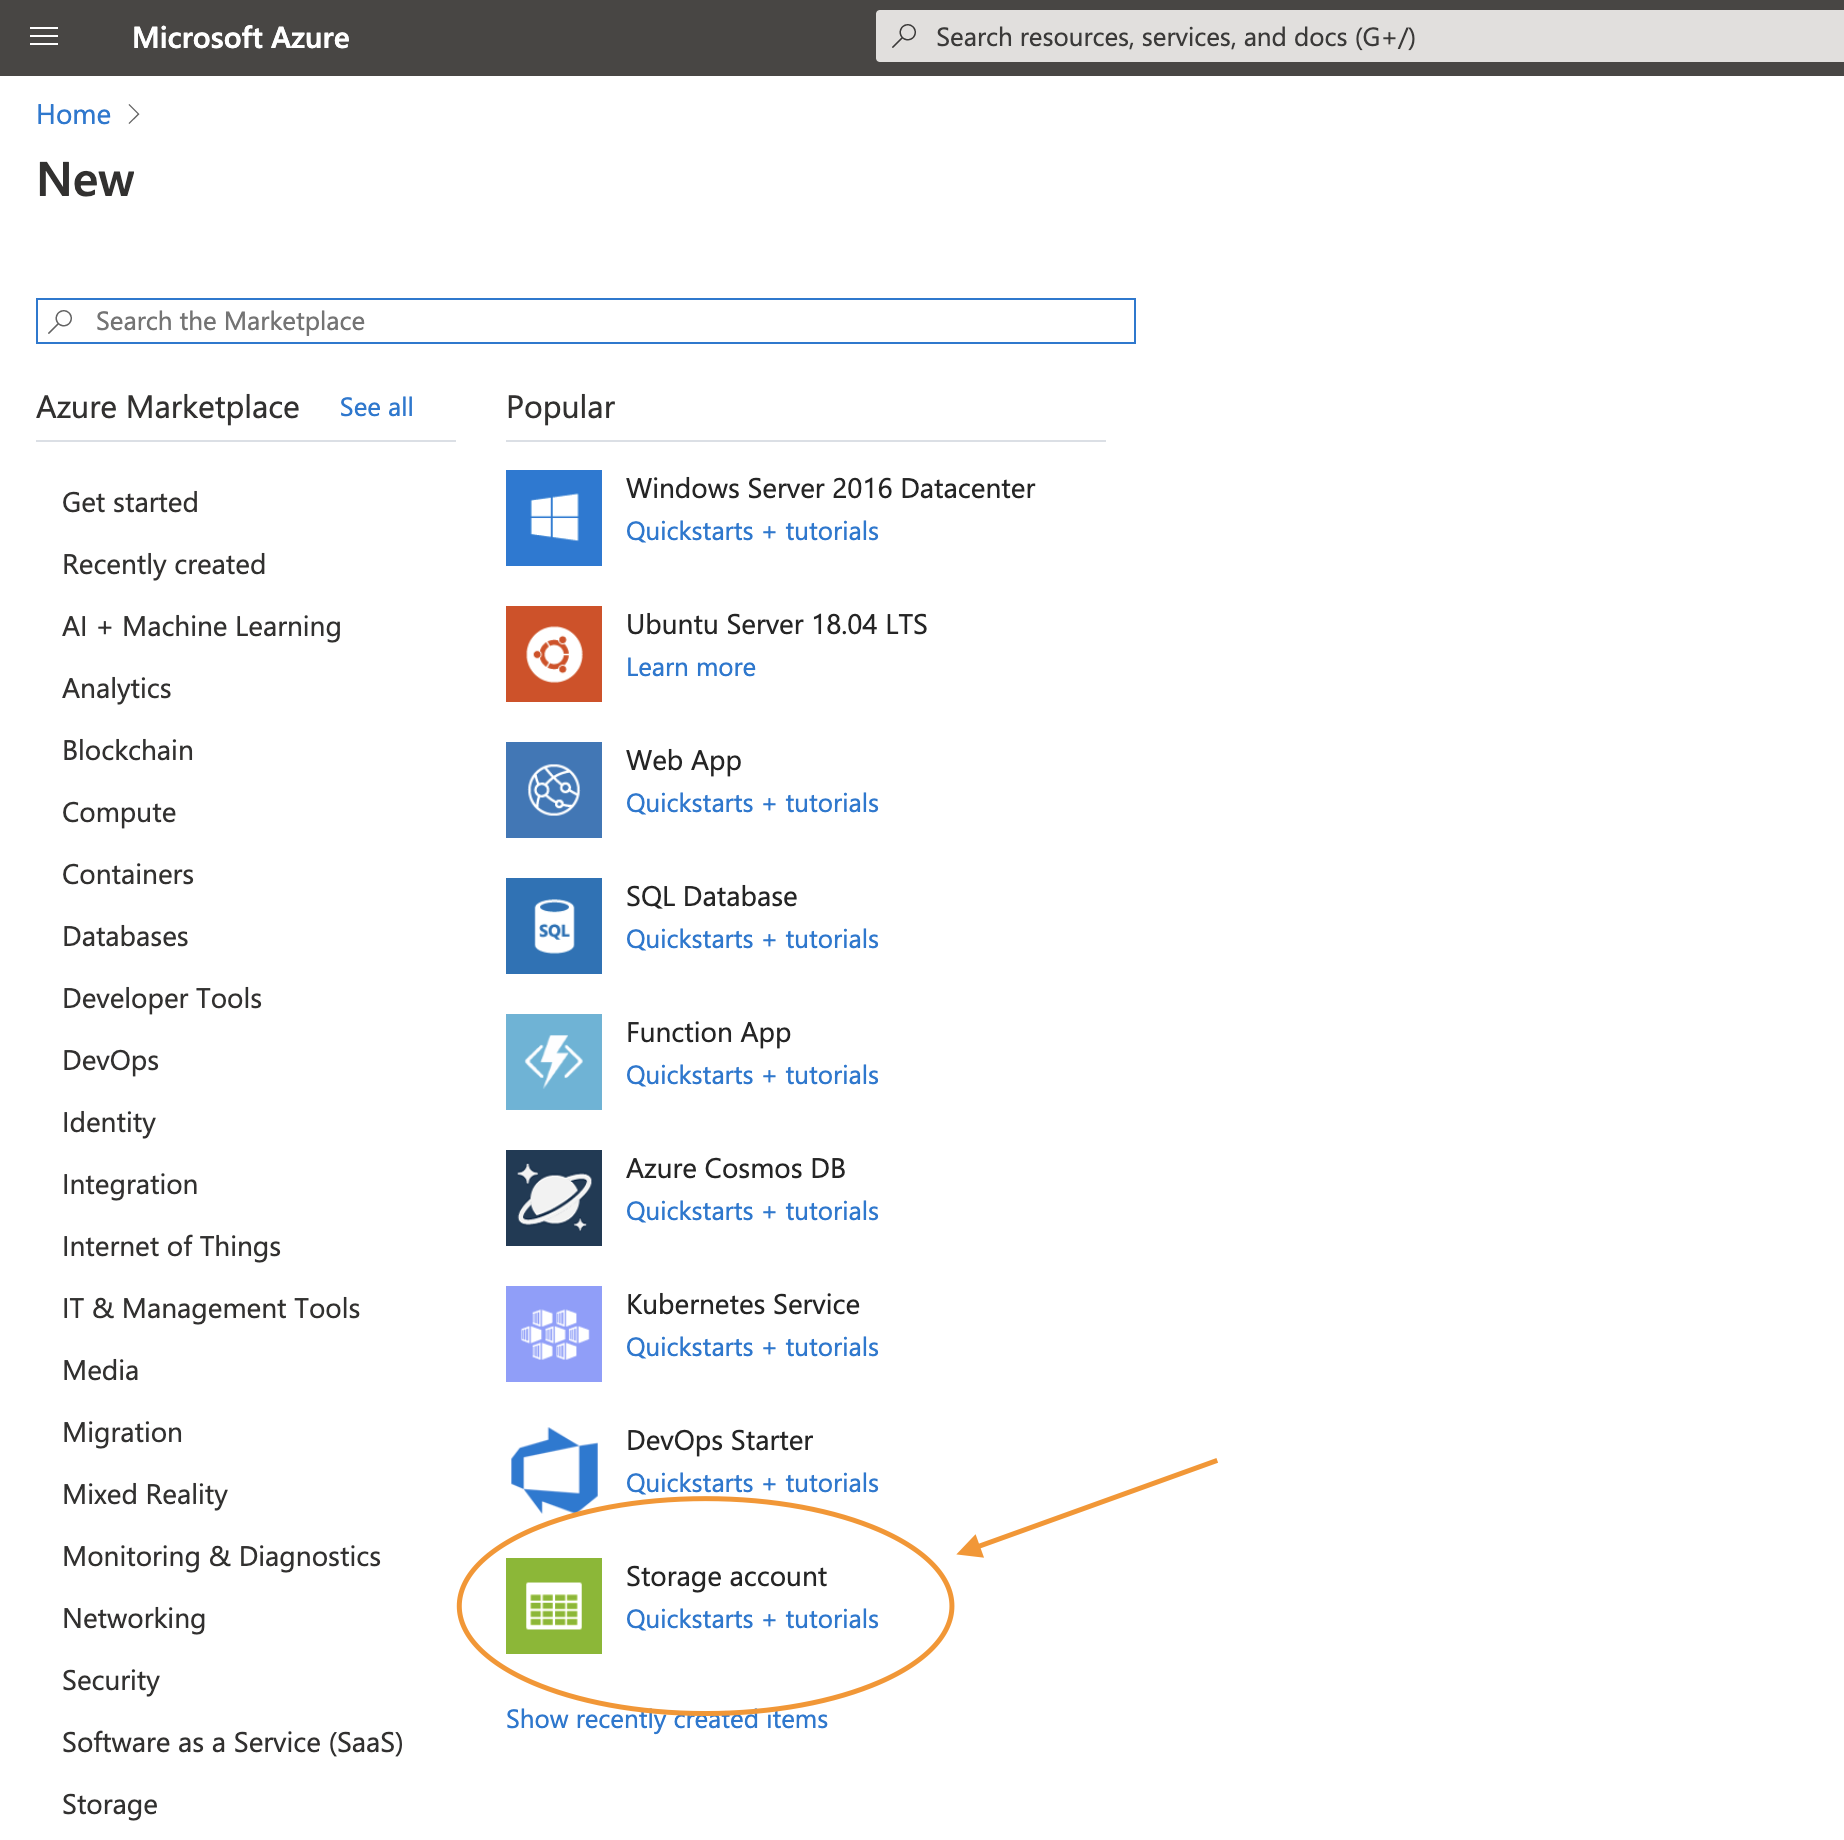The image size is (1844, 1840).
Task: Click the SQL Database icon
Action: coord(554,926)
